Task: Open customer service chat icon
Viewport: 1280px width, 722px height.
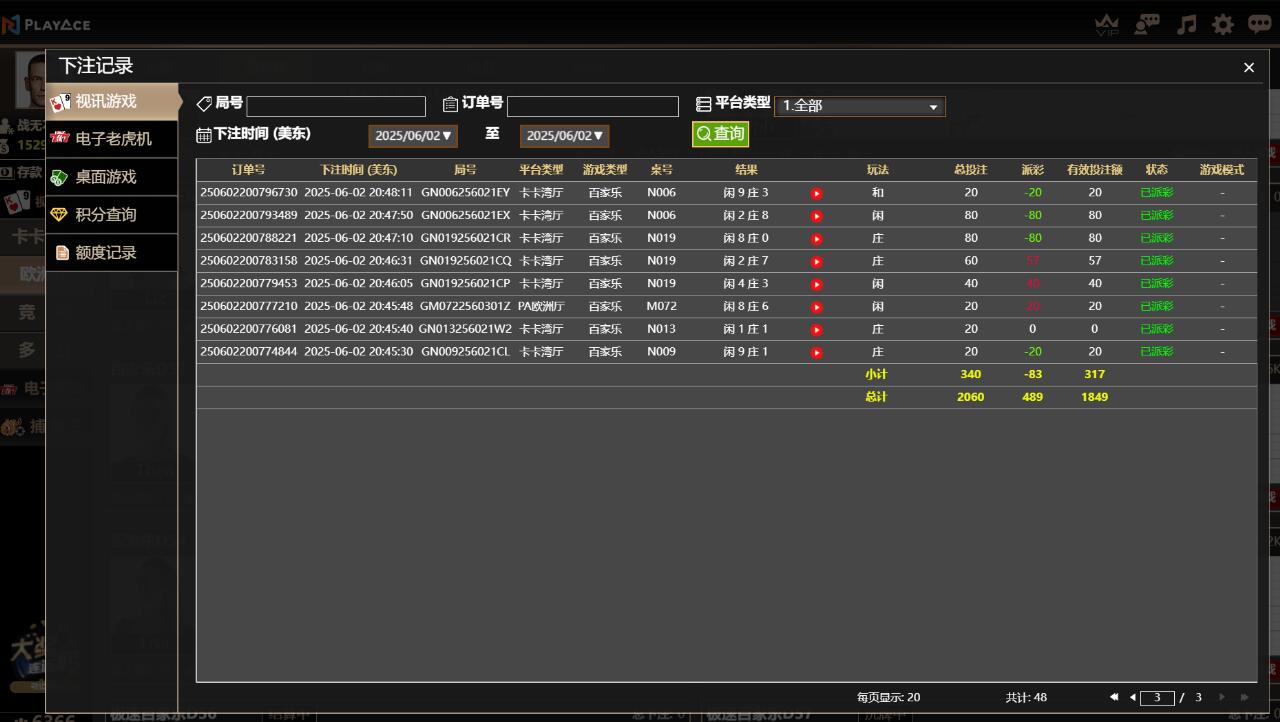Action: 1147,24
